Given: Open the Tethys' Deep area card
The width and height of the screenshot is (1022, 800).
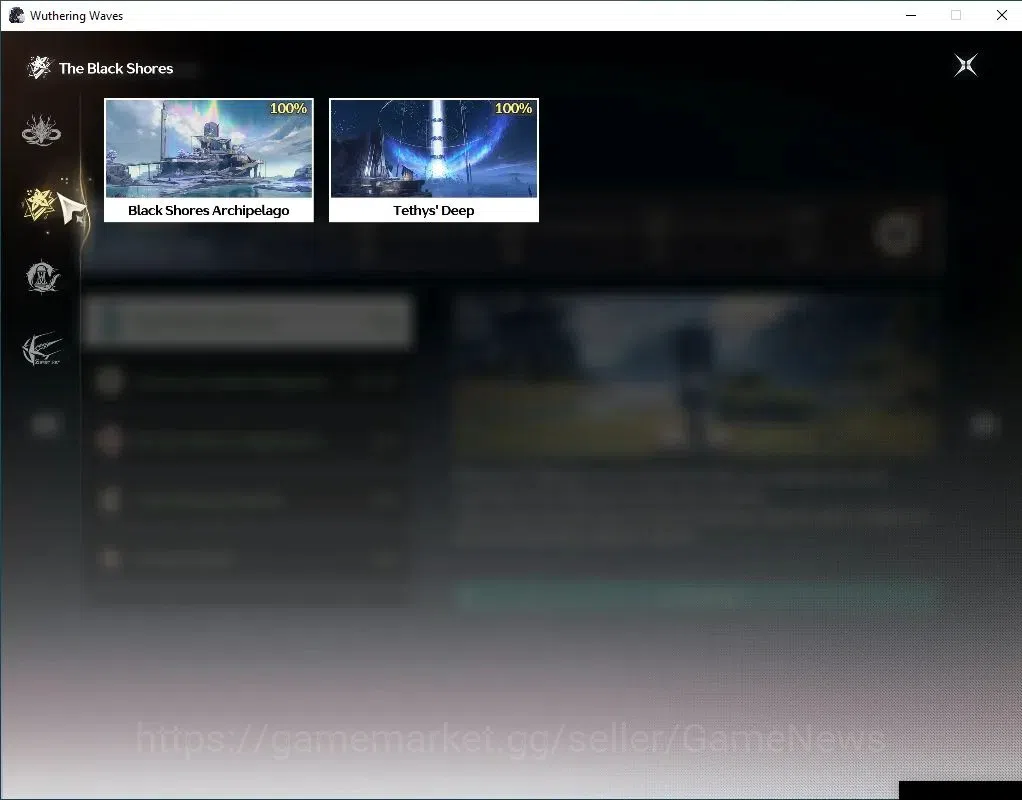Looking at the screenshot, I should pos(434,160).
